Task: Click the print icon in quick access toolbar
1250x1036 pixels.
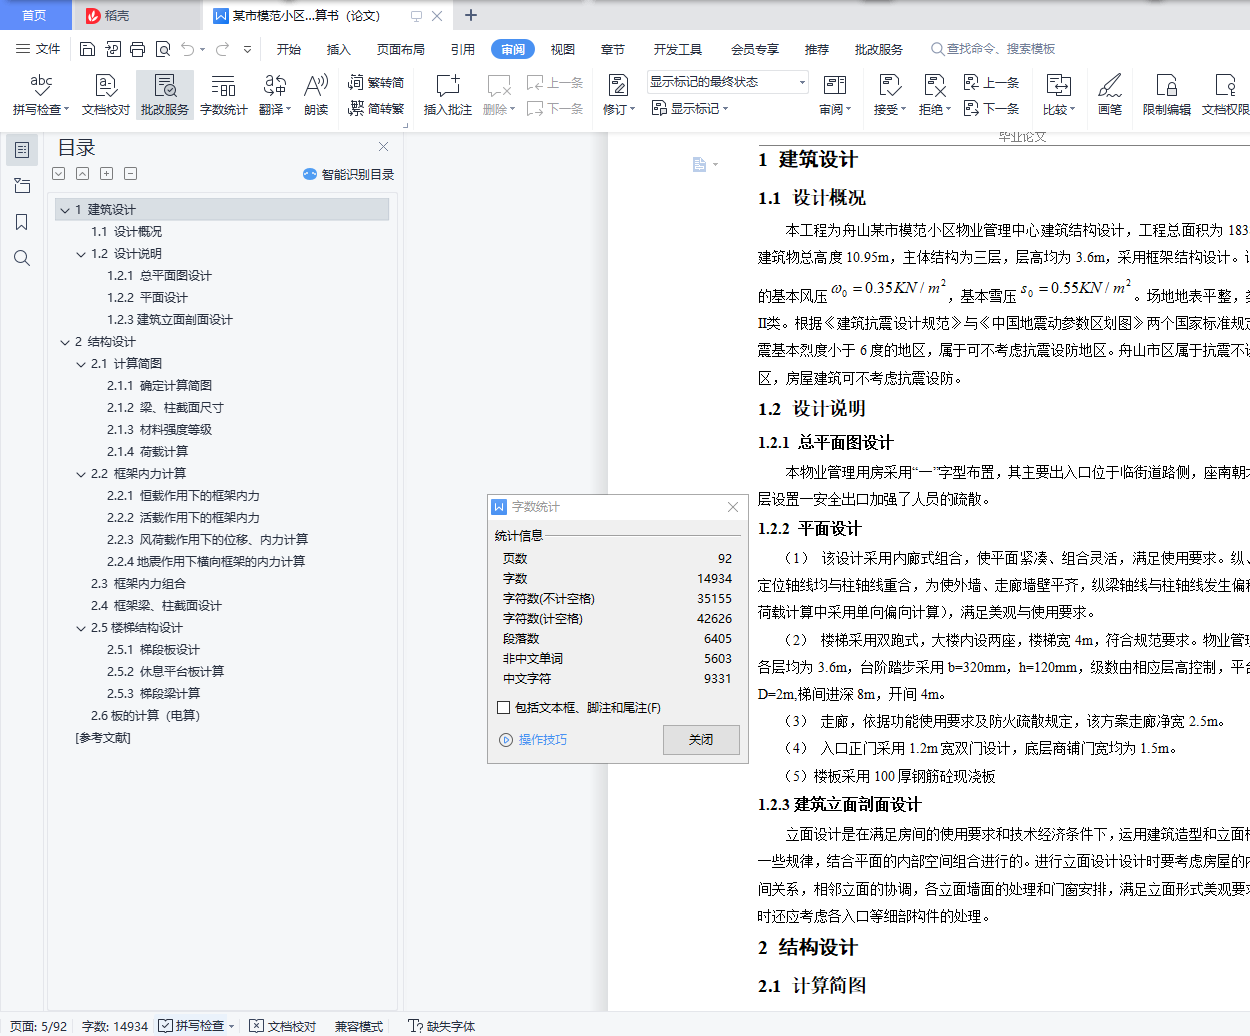Action: click(x=137, y=49)
